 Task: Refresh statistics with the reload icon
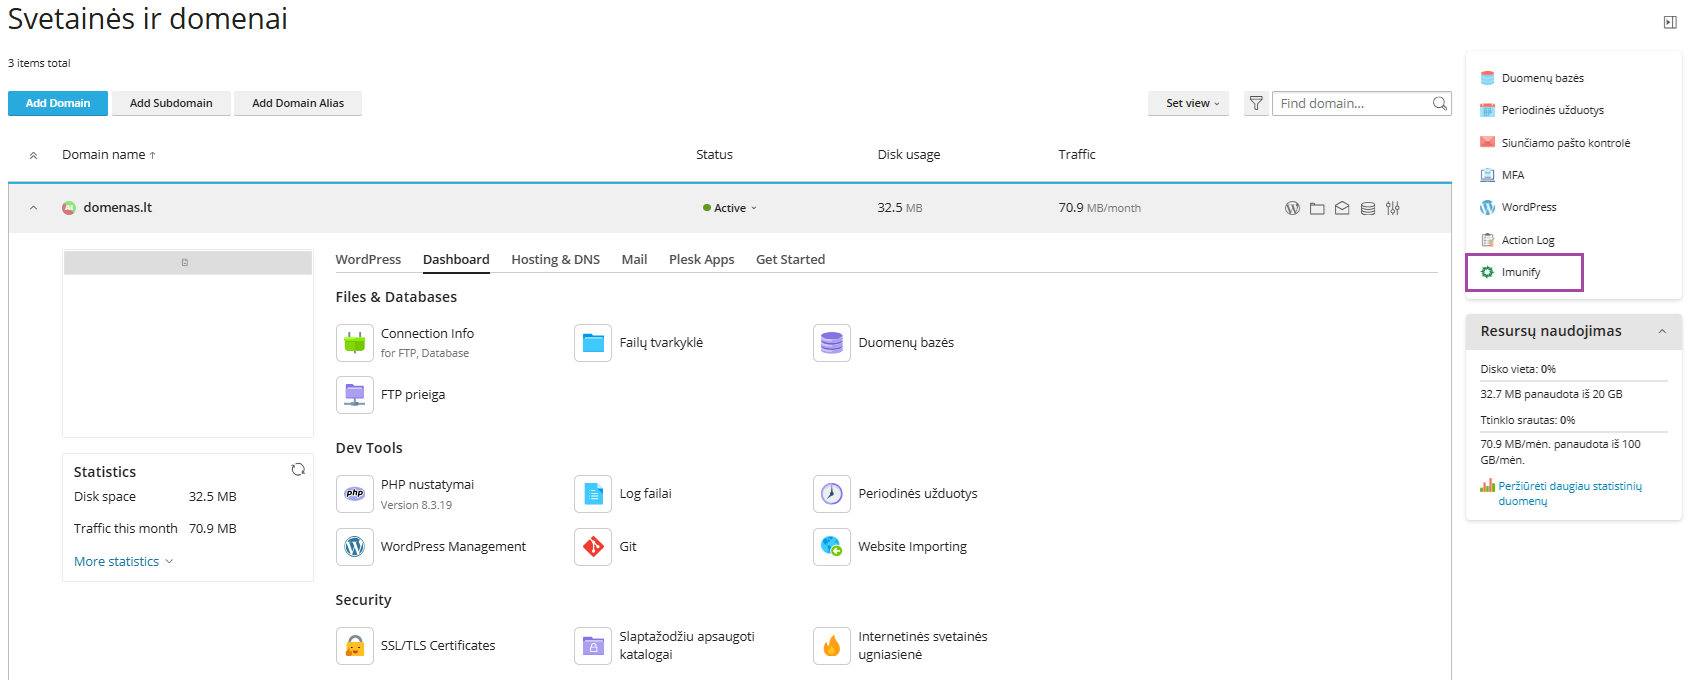point(298,470)
